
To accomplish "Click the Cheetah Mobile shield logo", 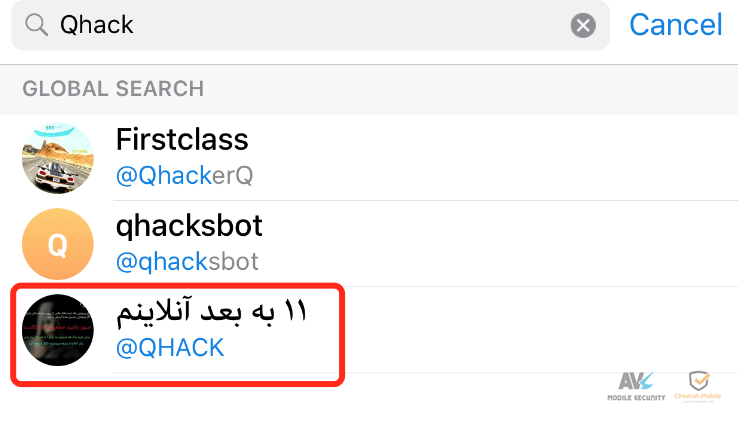I will (x=699, y=380).
